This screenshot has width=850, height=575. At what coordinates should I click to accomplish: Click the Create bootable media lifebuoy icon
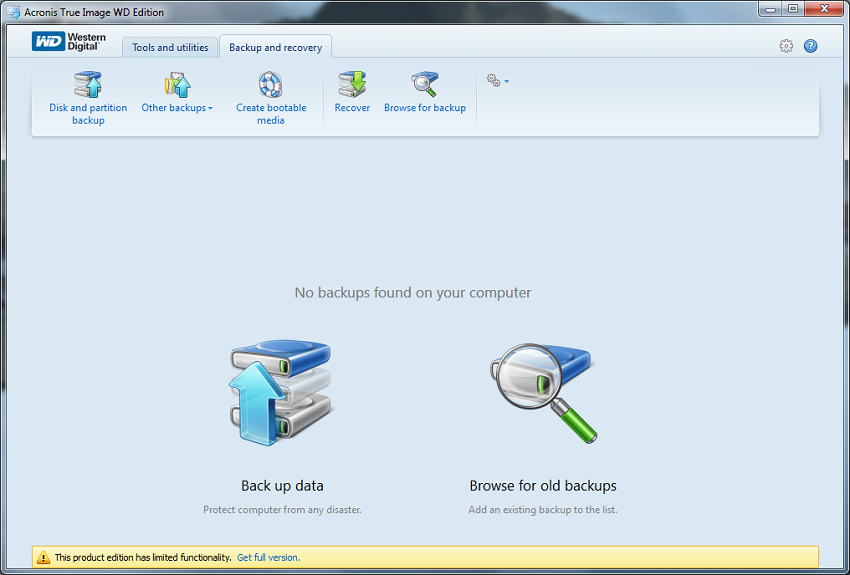(270, 85)
